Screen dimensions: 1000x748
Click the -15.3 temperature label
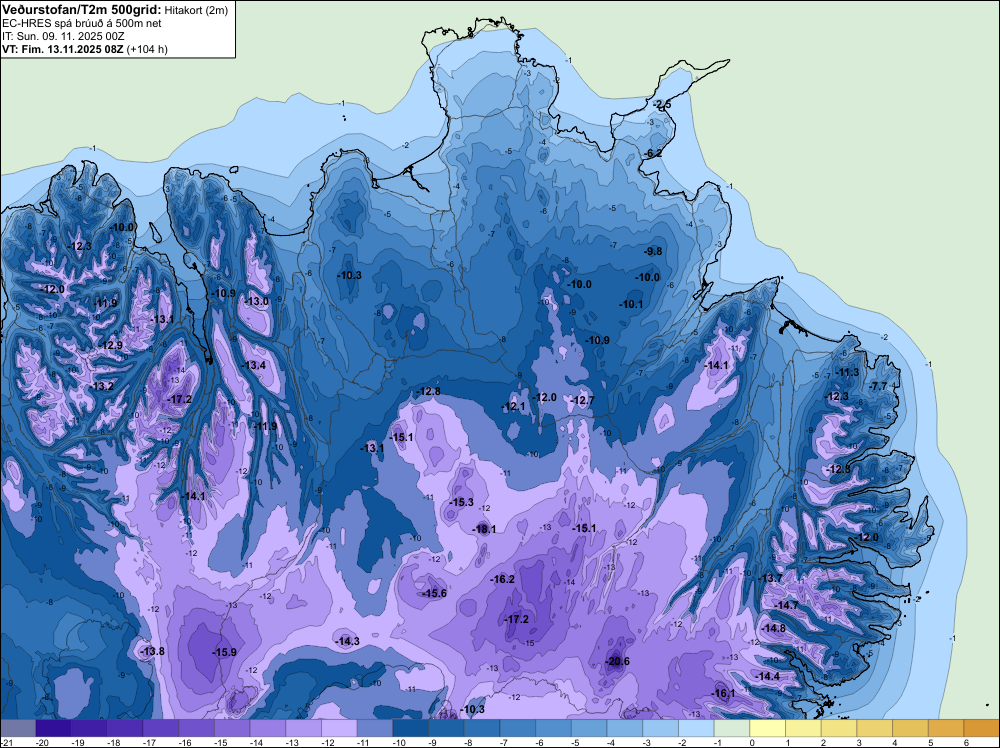coord(462,502)
